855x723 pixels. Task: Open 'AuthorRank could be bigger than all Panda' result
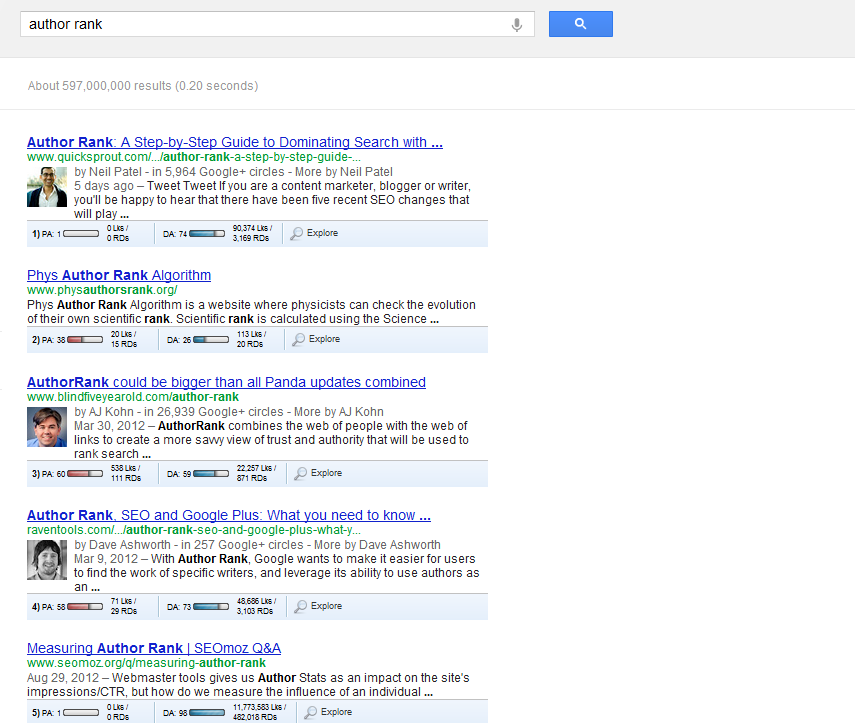tap(226, 382)
